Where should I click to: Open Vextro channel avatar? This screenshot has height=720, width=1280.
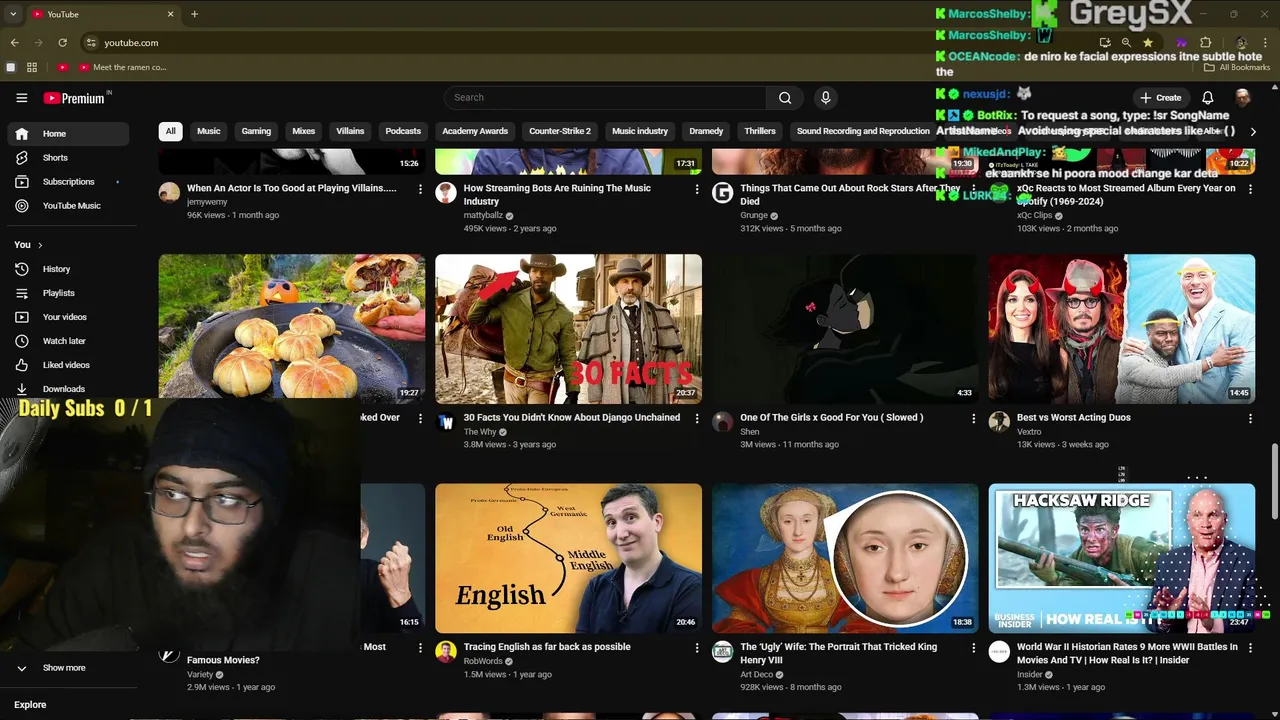[x=999, y=422]
